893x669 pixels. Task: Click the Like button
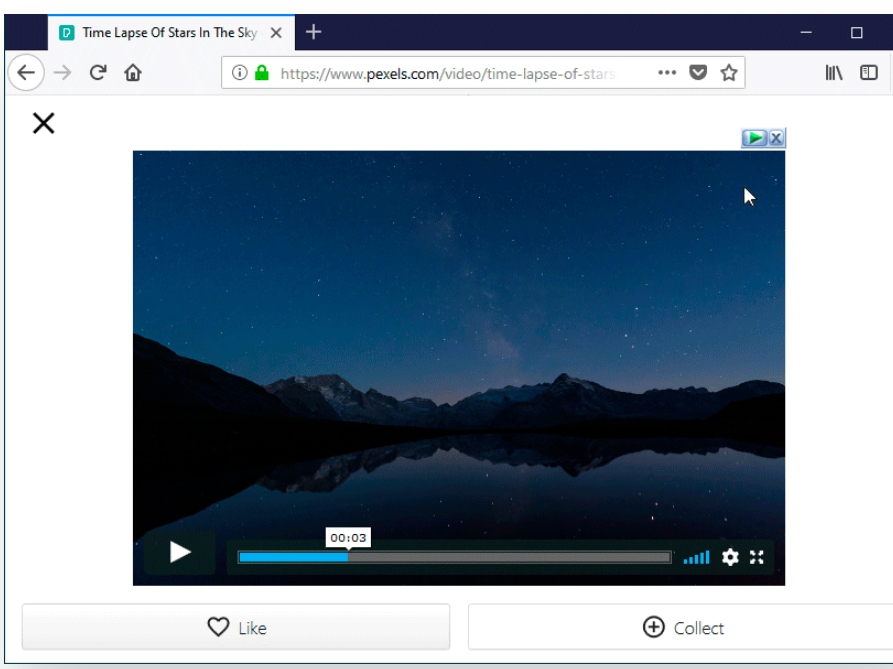click(x=236, y=627)
